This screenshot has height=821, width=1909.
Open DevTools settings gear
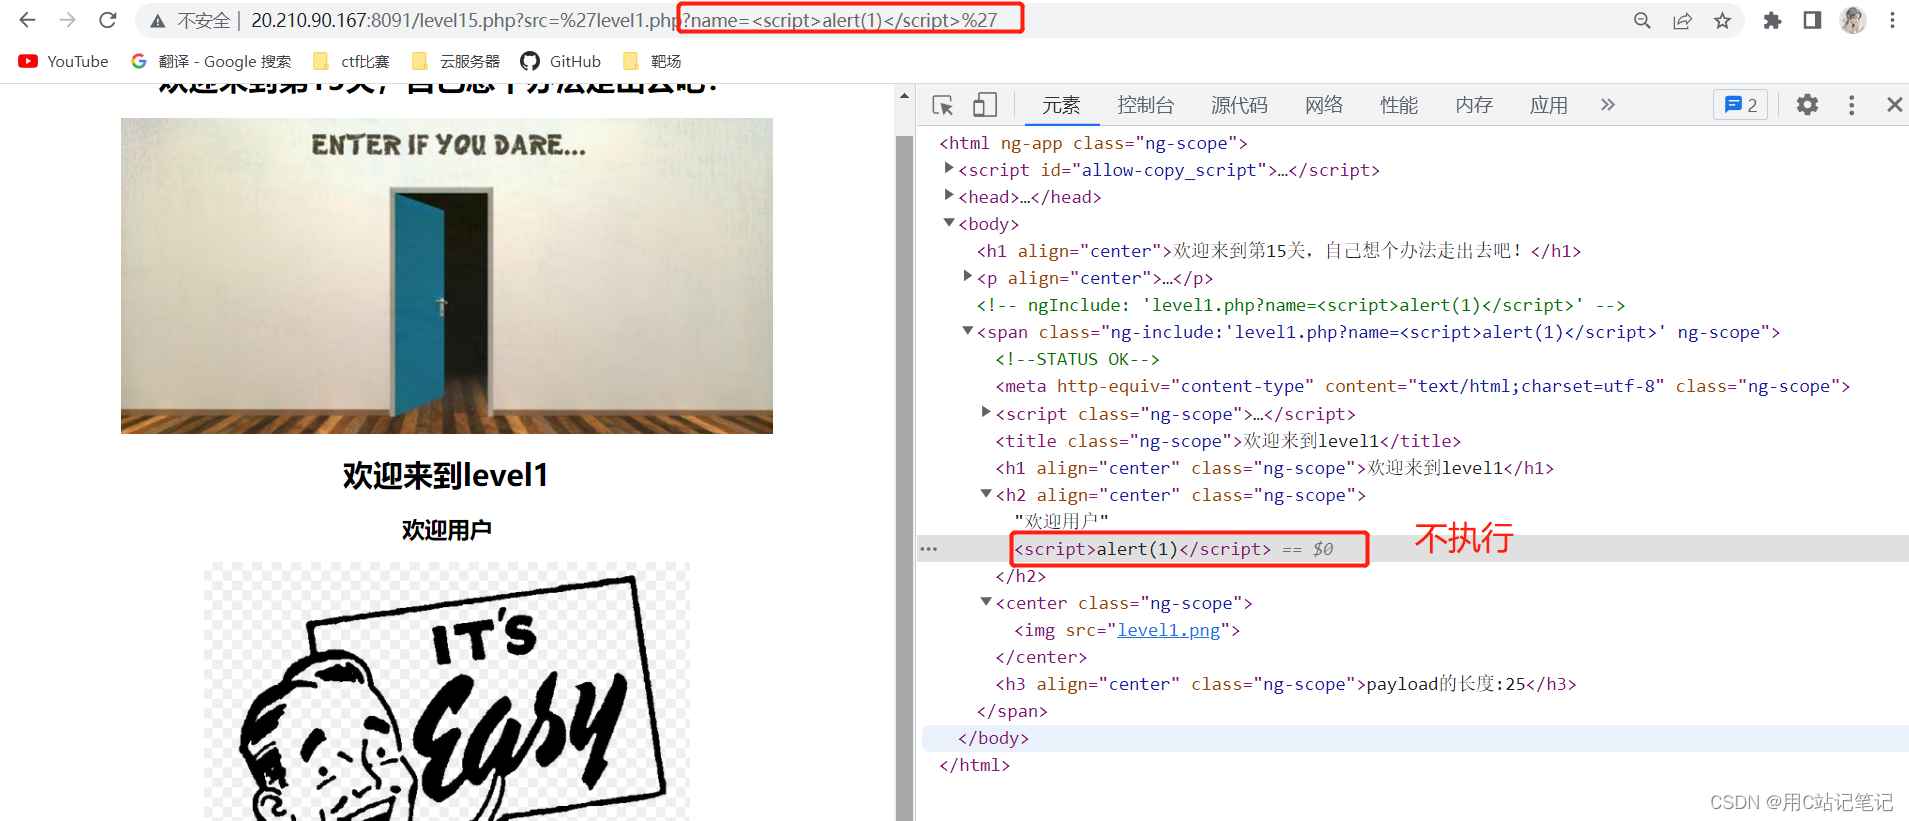(1807, 105)
